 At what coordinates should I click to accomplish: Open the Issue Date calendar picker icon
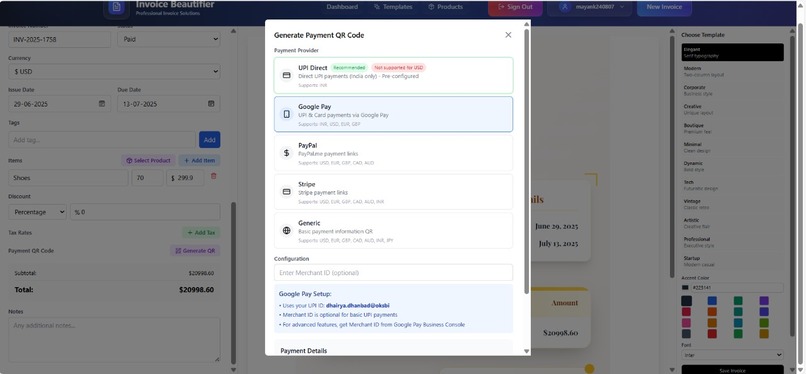pos(102,104)
